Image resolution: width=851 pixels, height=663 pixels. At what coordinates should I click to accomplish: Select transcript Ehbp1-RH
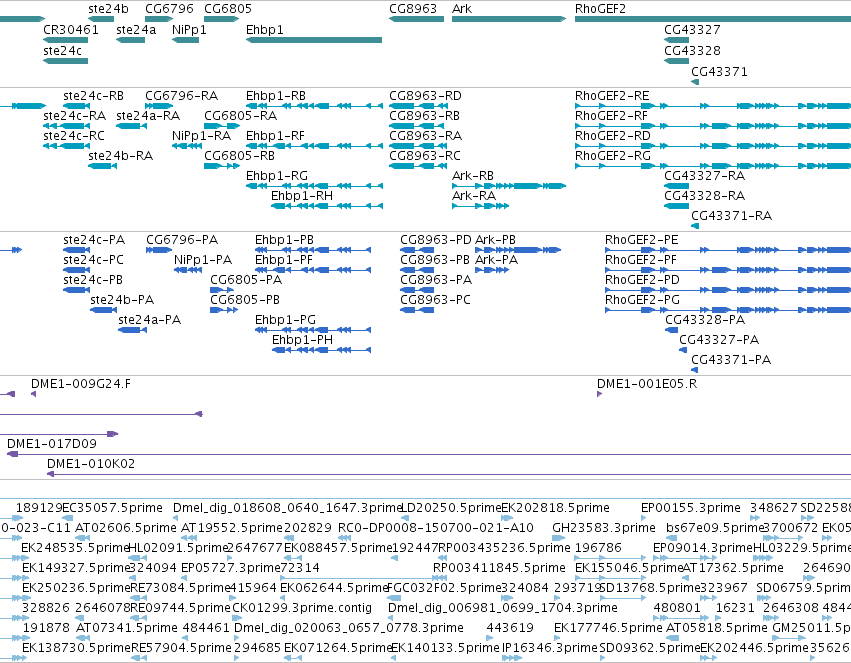tap(302, 195)
